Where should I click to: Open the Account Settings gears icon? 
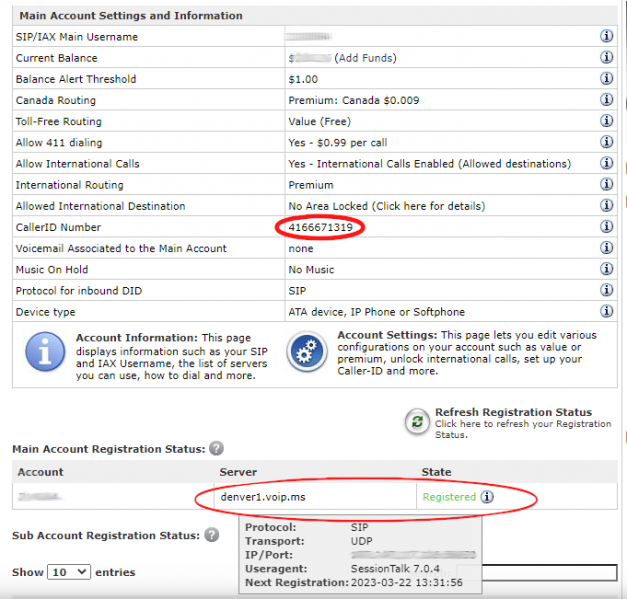click(307, 352)
